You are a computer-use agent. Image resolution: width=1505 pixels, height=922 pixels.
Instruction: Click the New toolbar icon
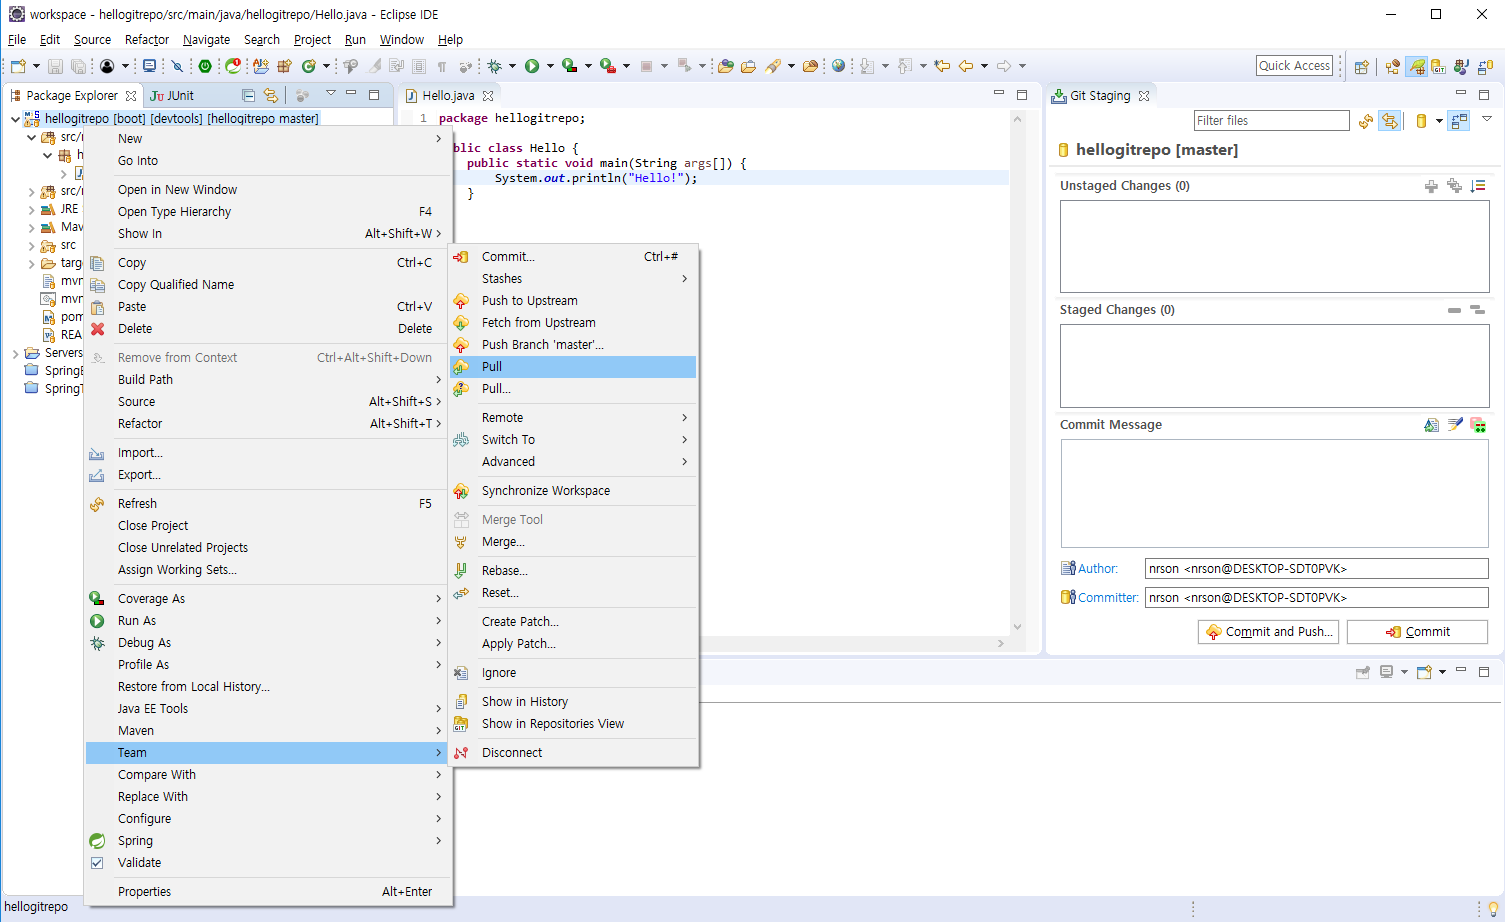click(x=18, y=66)
